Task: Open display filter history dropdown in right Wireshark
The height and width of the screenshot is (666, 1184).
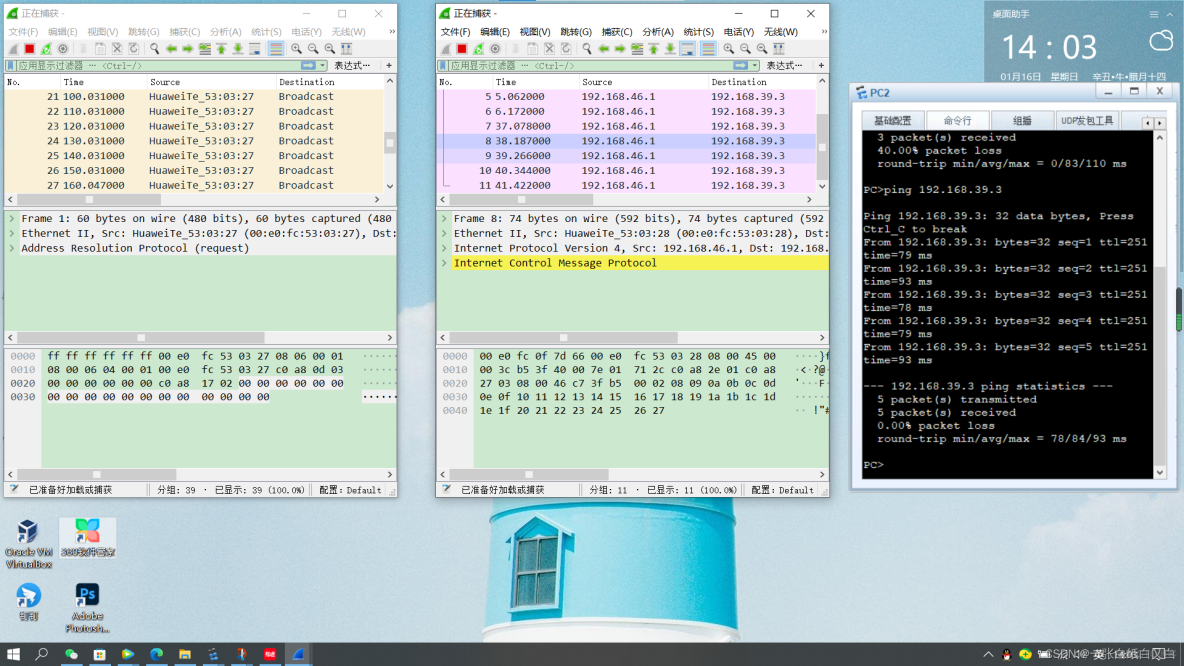Action: pyautogui.click(x=755, y=66)
